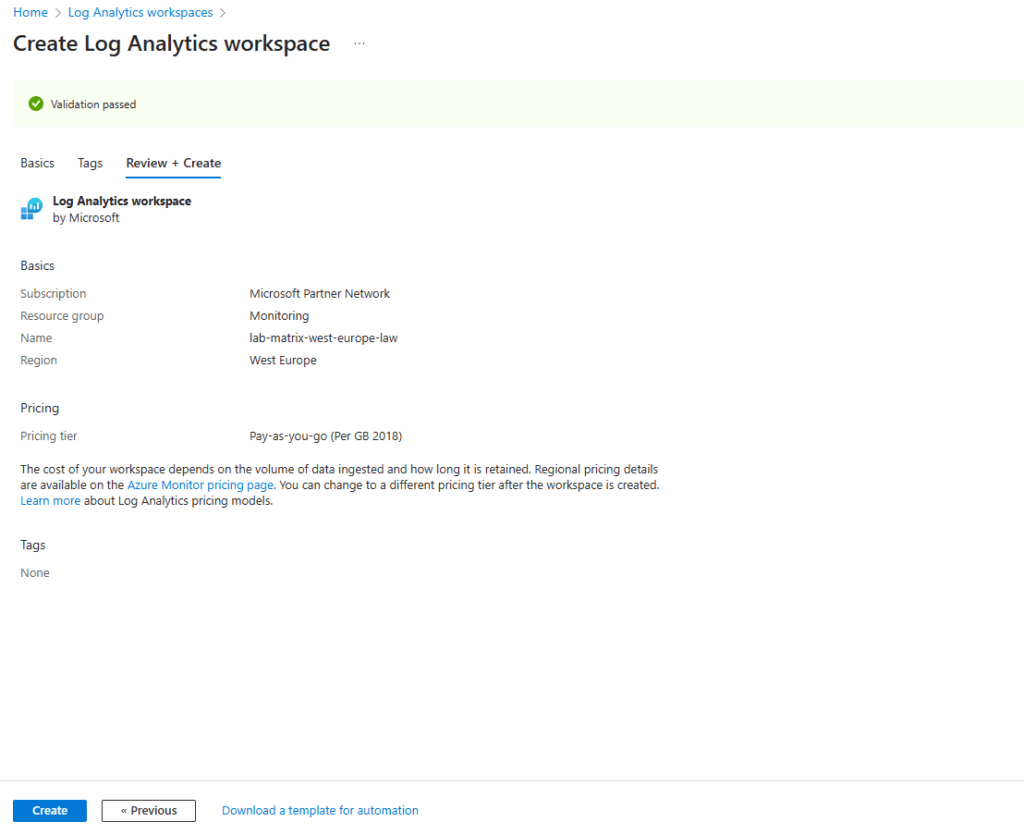Click the Pricing tier label
The width and height of the screenshot is (1024, 834).
[x=48, y=436]
